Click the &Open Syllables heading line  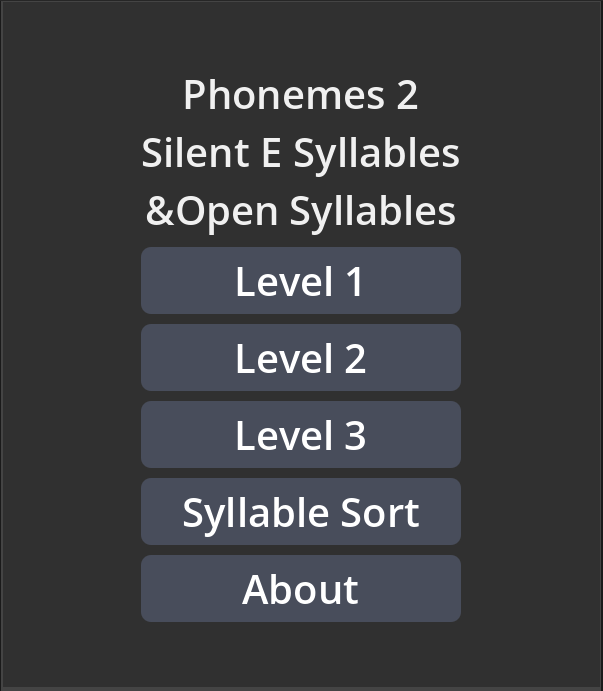301,211
